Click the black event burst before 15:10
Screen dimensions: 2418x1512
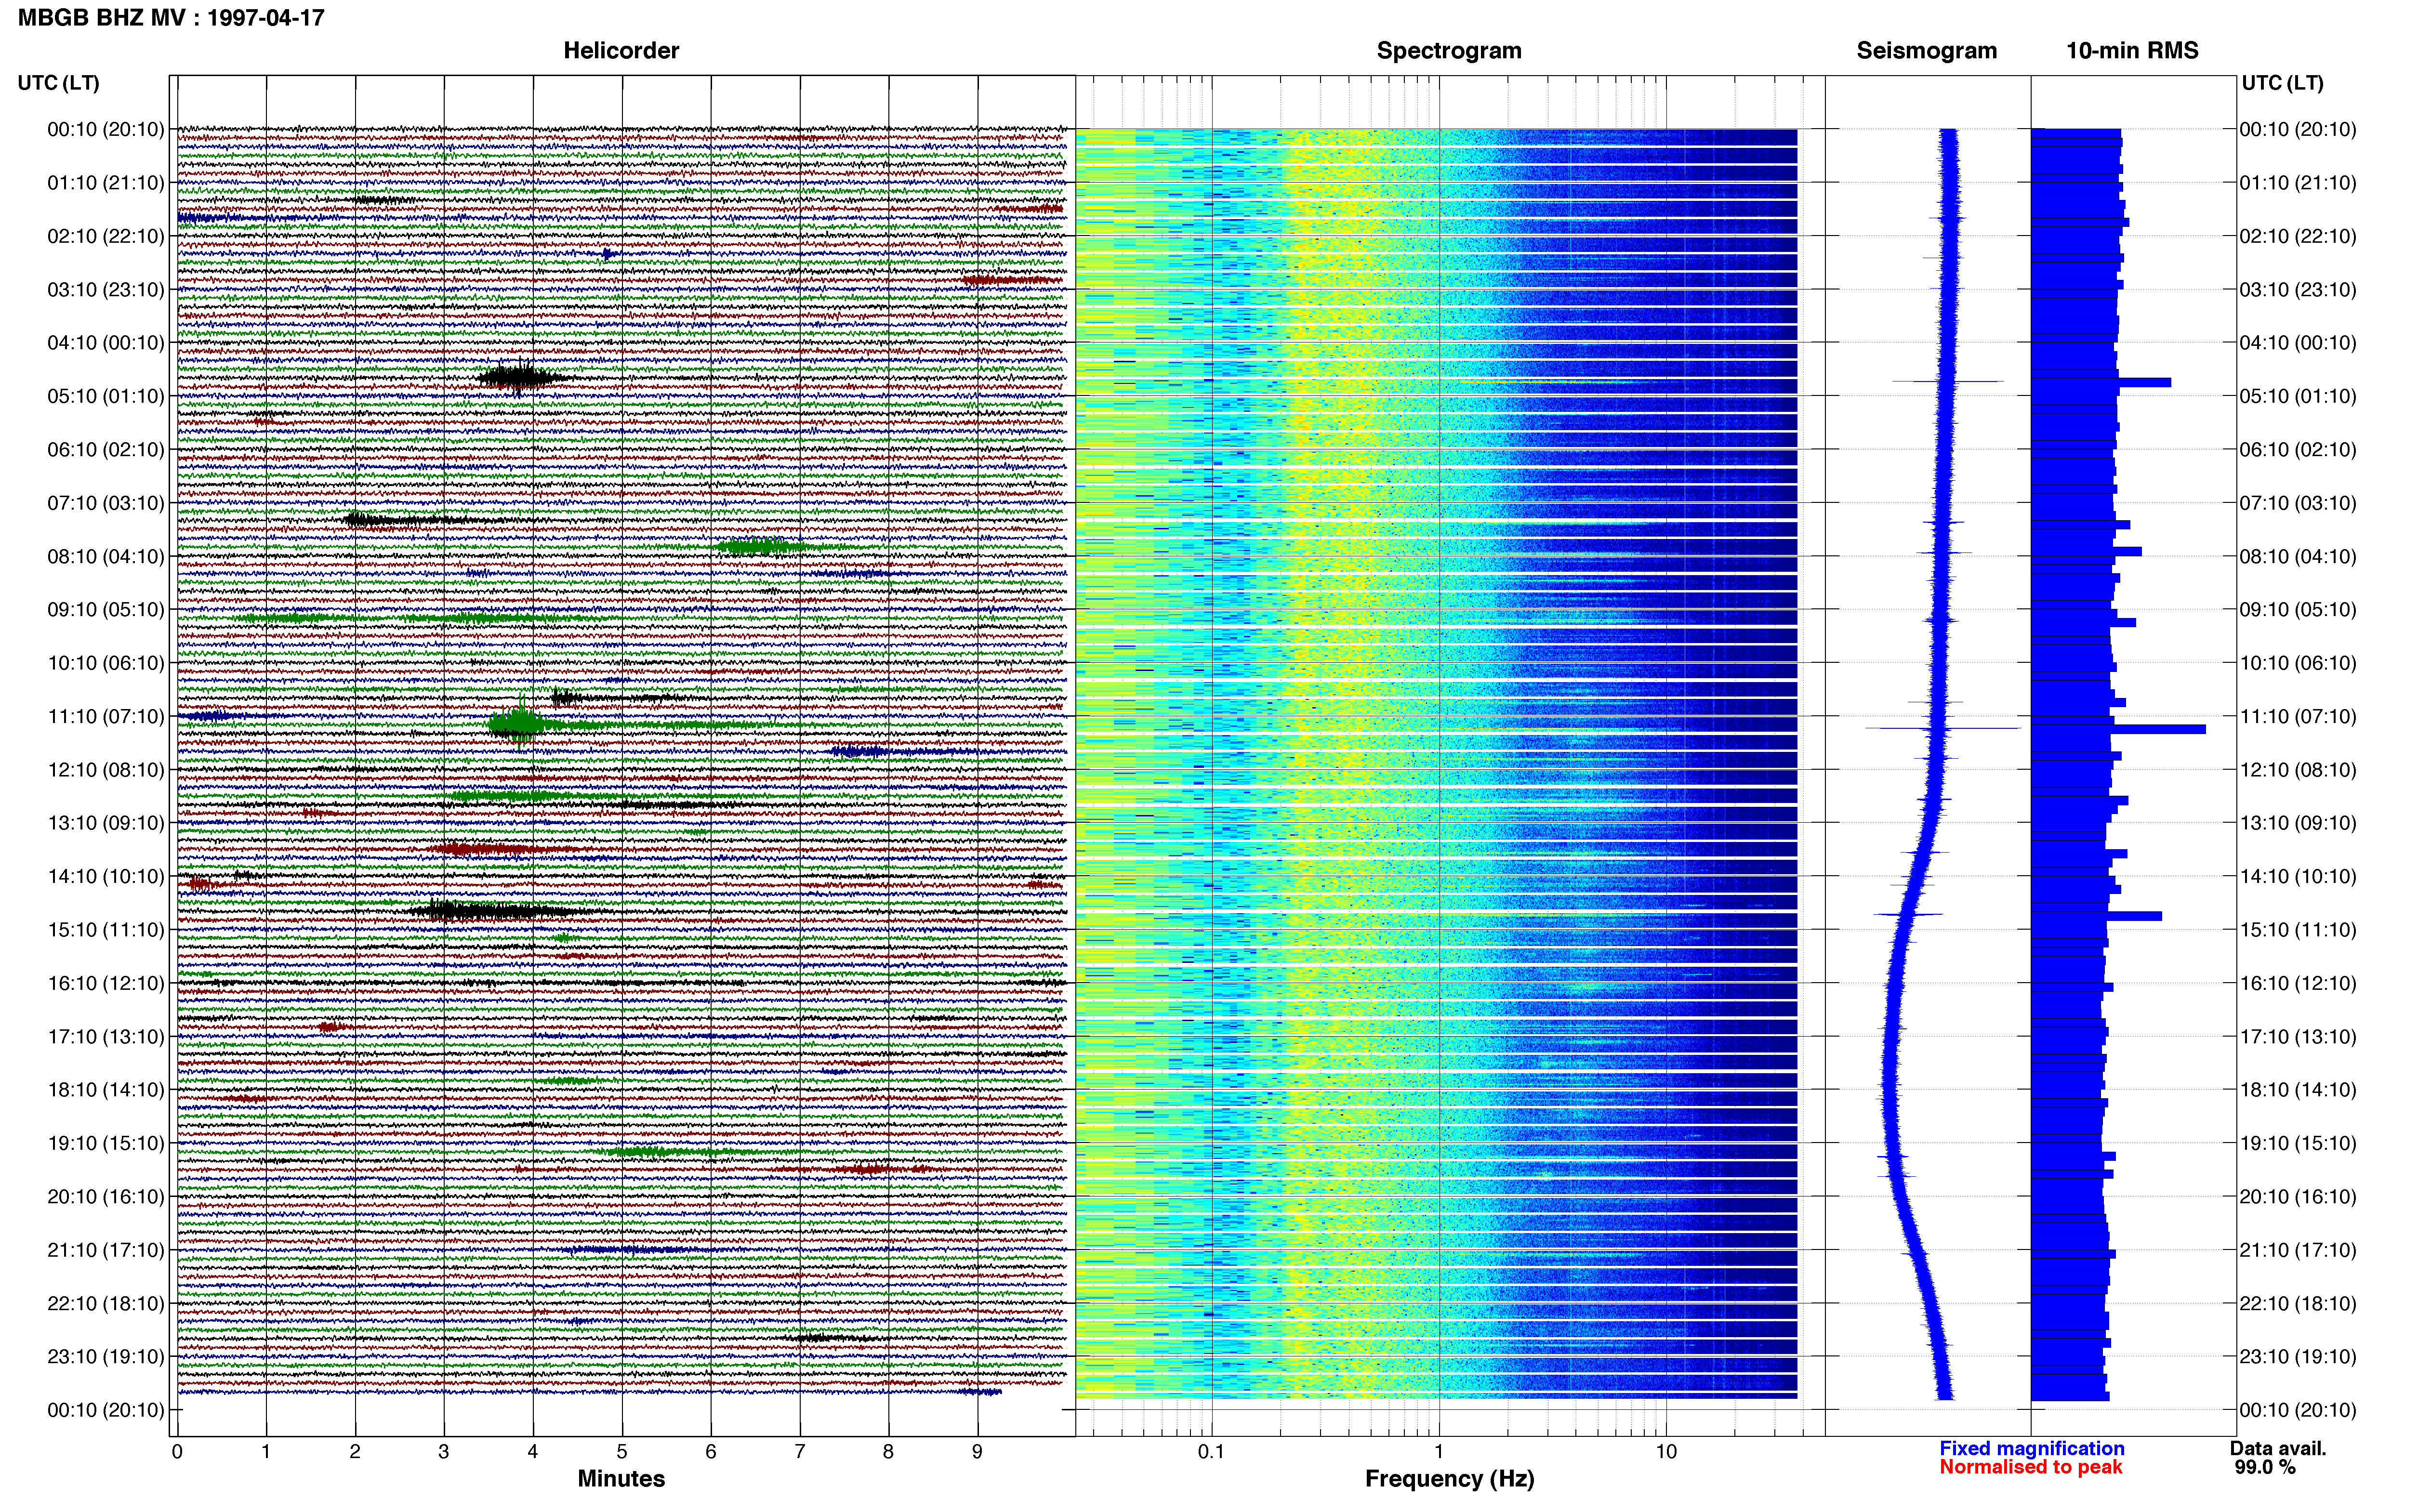pos(490,910)
